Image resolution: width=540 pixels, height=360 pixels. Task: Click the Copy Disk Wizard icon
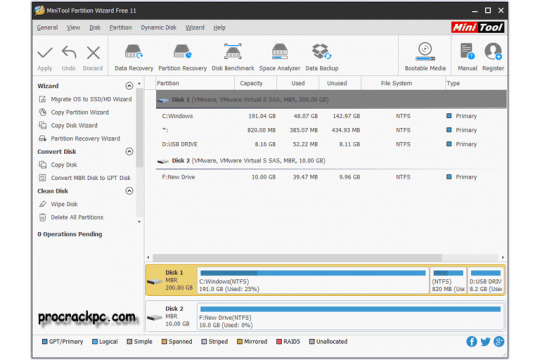(x=42, y=125)
